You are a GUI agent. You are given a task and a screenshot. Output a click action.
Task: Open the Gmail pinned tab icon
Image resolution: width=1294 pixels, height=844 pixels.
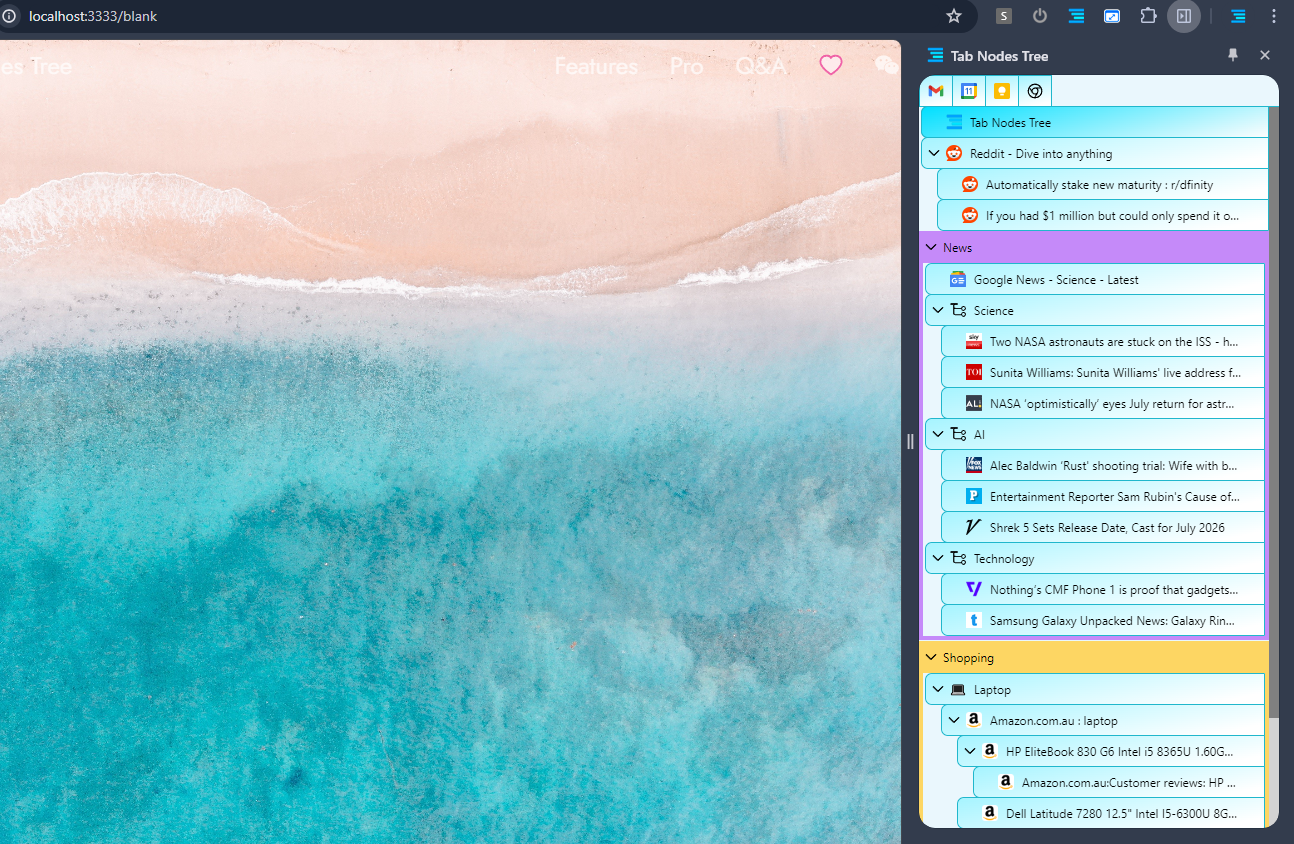click(936, 91)
